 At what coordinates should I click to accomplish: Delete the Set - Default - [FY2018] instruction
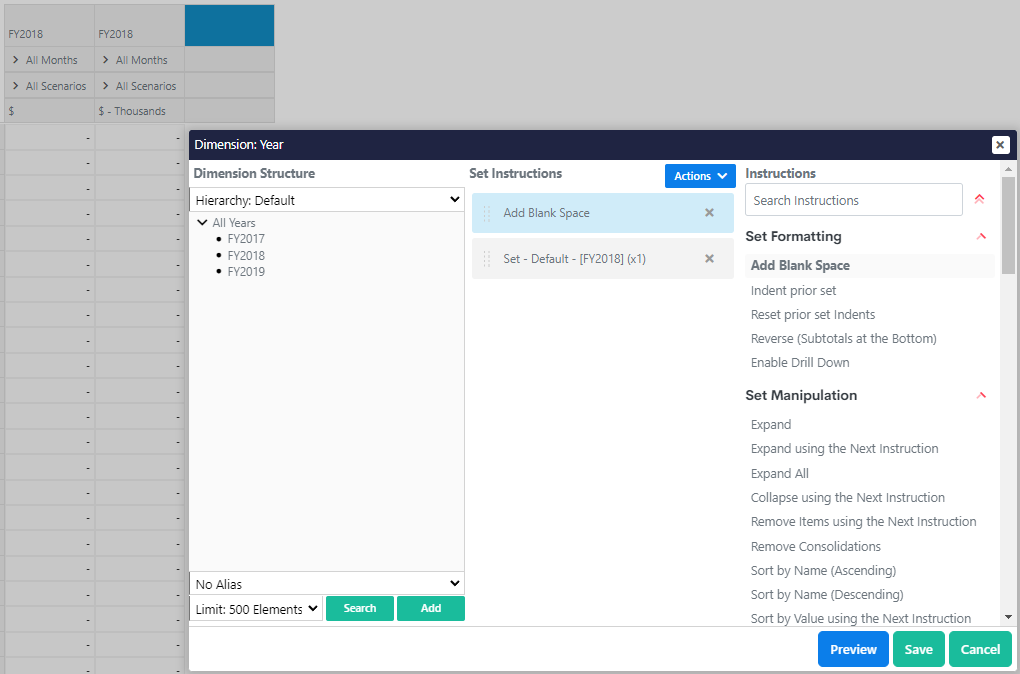[709, 259]
